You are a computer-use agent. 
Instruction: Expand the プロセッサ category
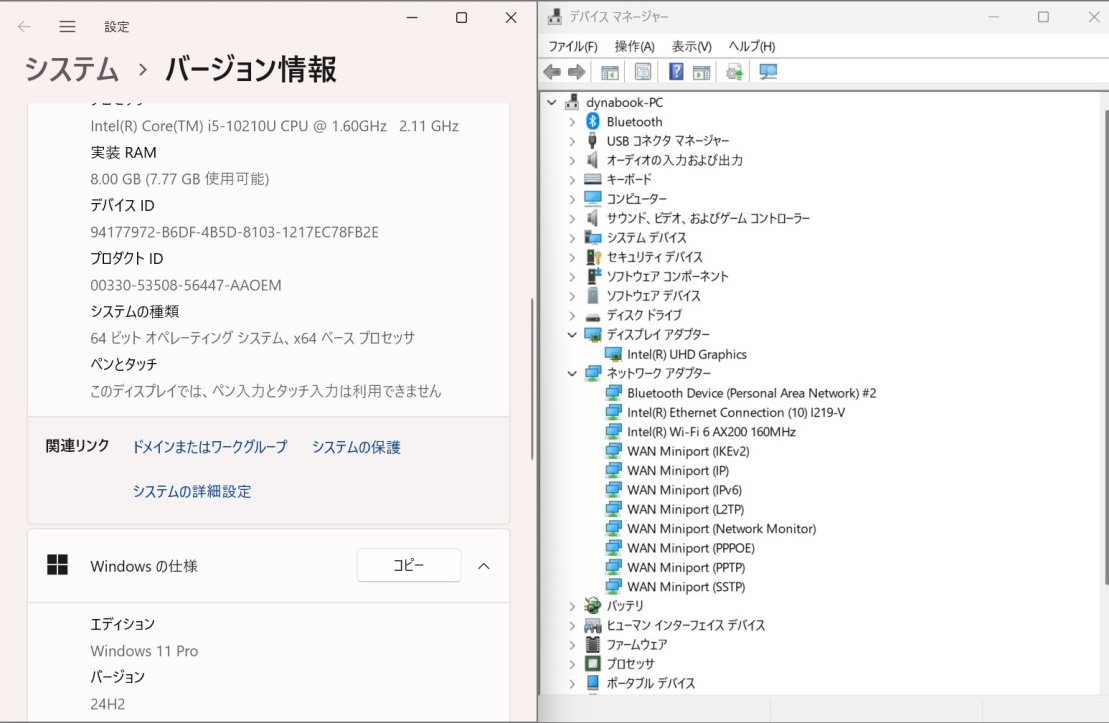pos(572,664)
